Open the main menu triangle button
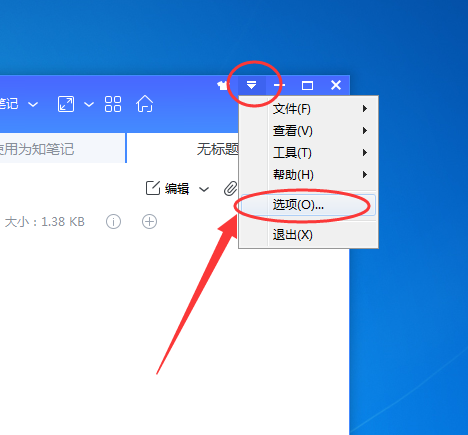The height and width of the screenshot is (435, 468). pyautogui.click(x=252, y=85)
